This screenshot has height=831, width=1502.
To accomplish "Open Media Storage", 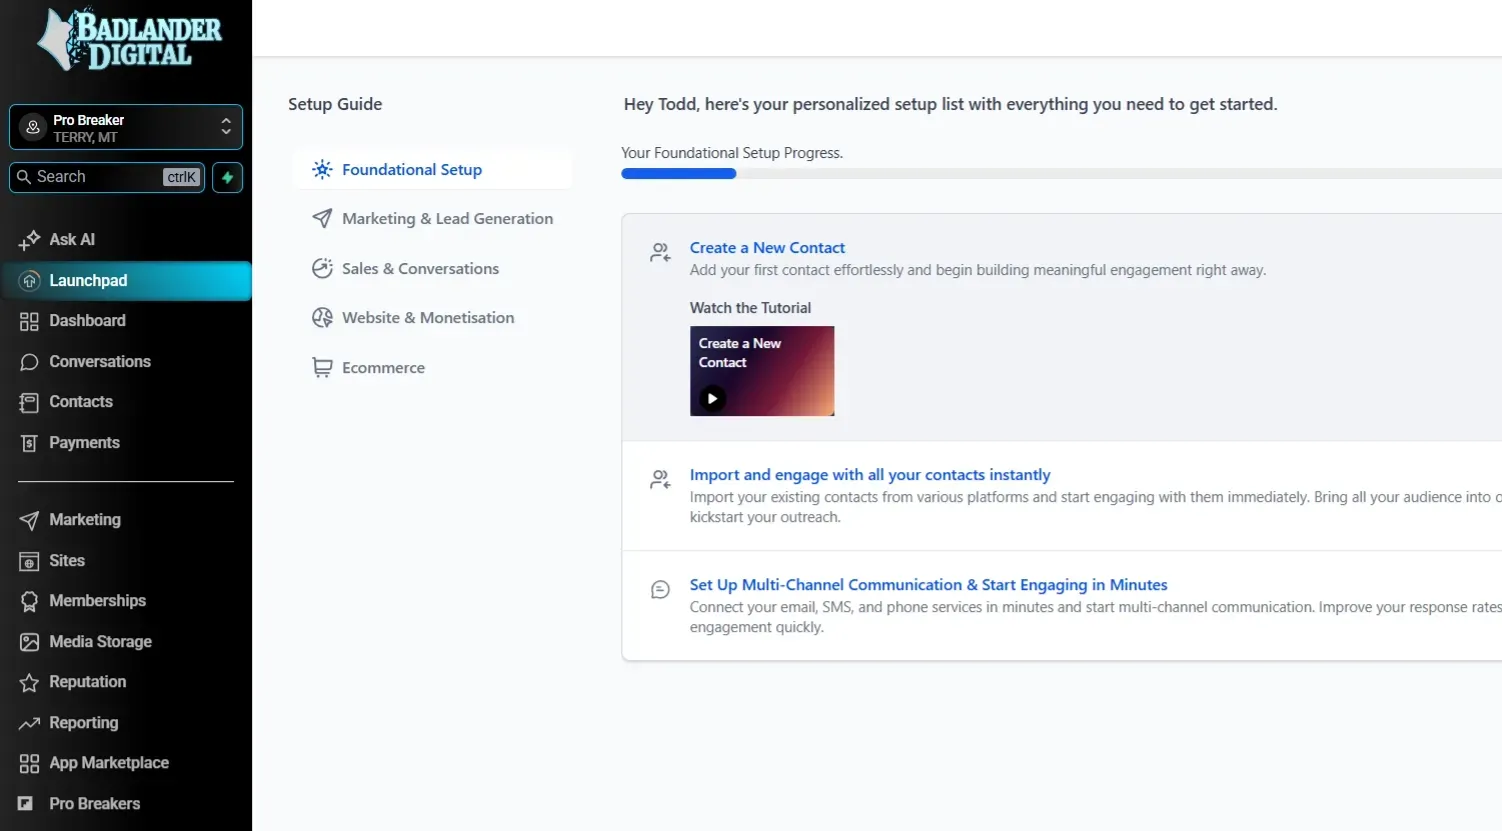I will [x=100, y=641].
